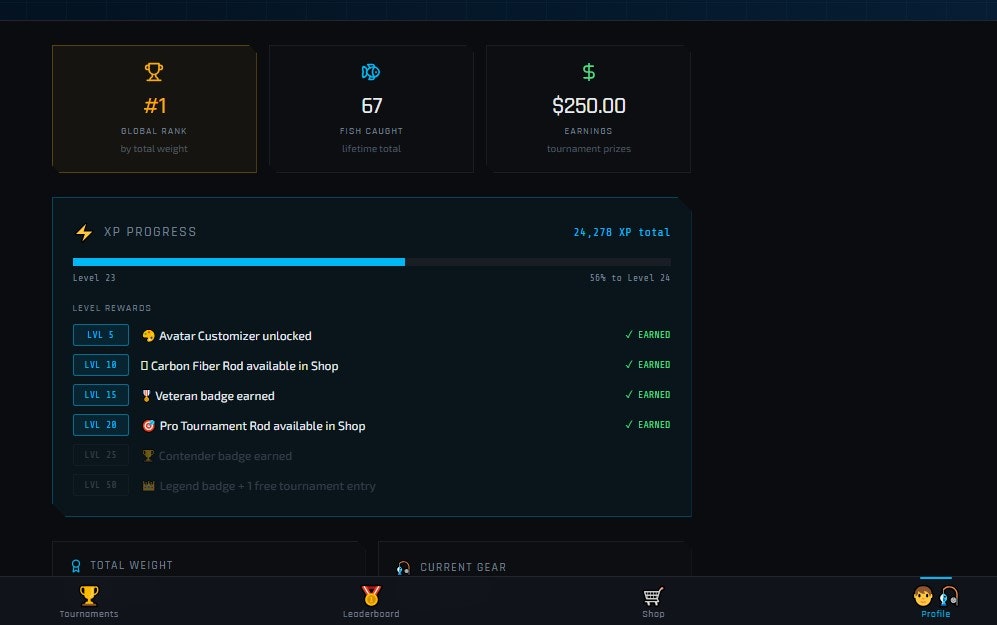This screenshot has height=625, width=997.
Task: Click the trophy icon beside Contender badge
Action: [148, 455]
